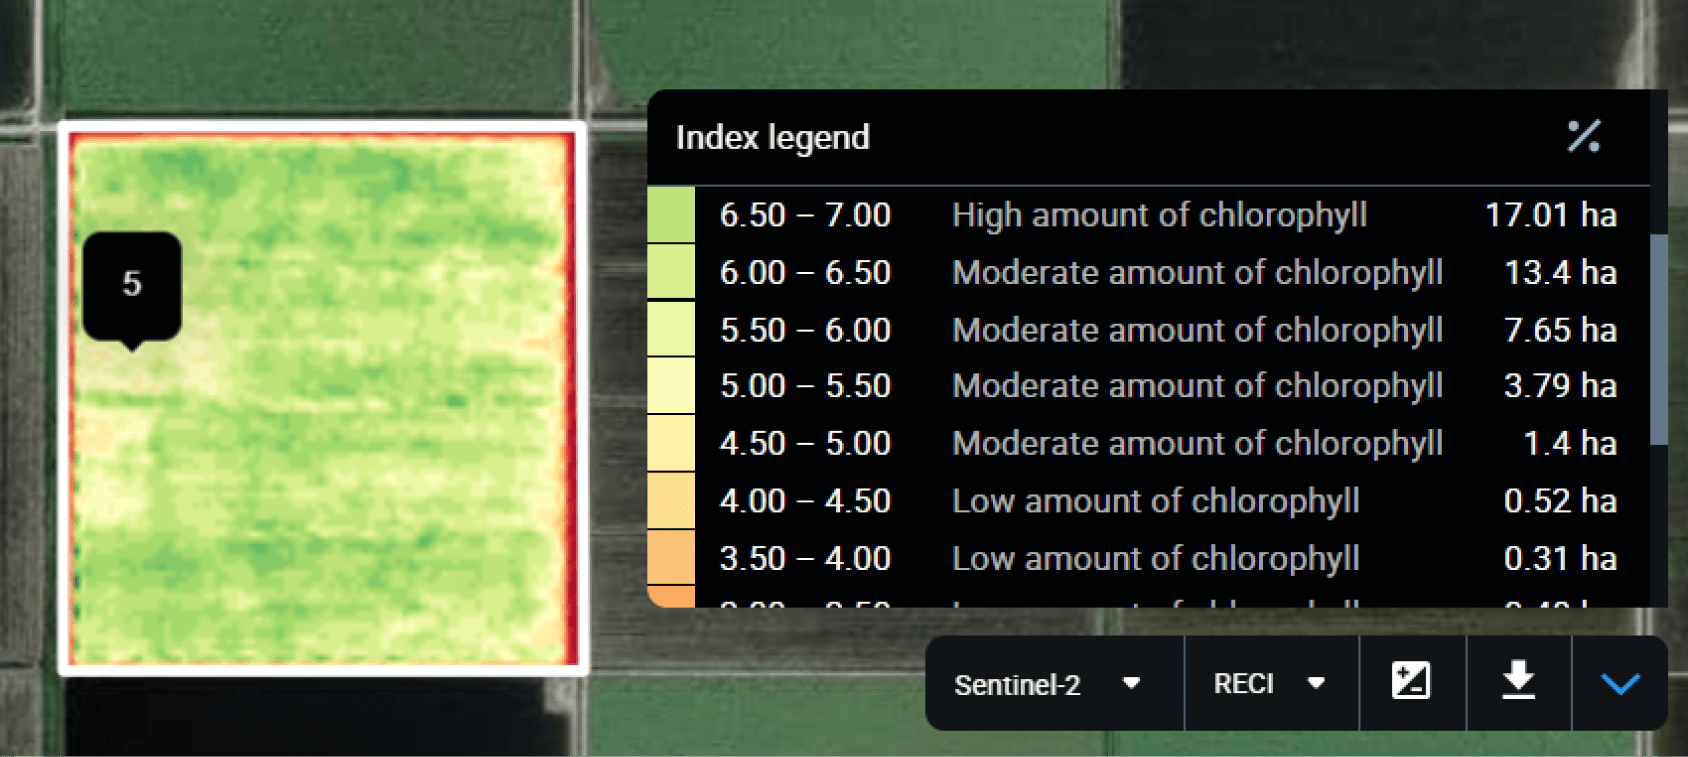Screen dimensions: 1688x757
Task: Select the 5.00 – 5.50 color swatch
Action: pos(671,385)
